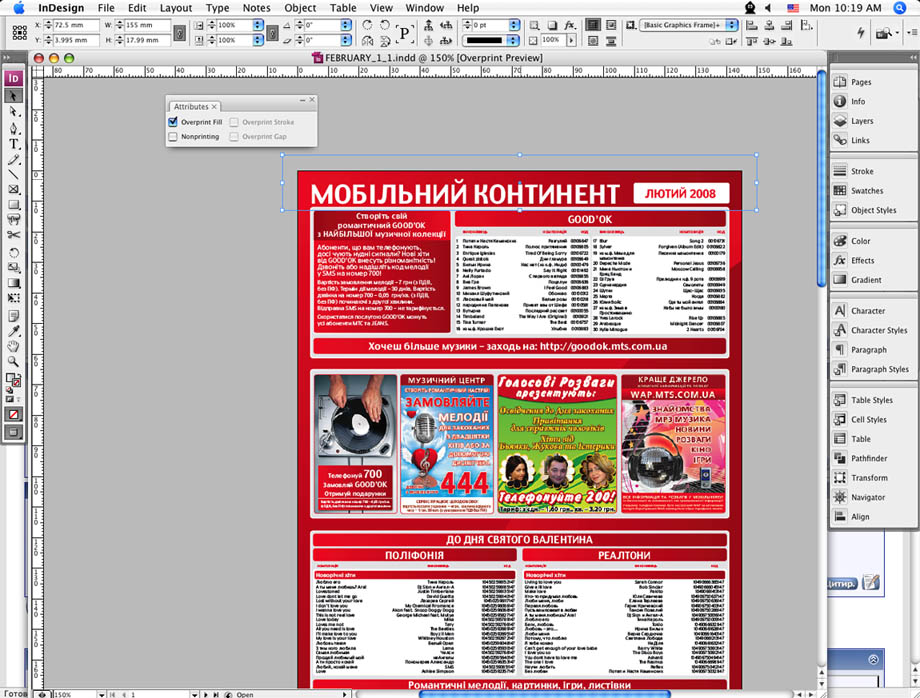Open the Basic Graphics Frame style dropdown
The image size is (920, 698).
[732, 25]
